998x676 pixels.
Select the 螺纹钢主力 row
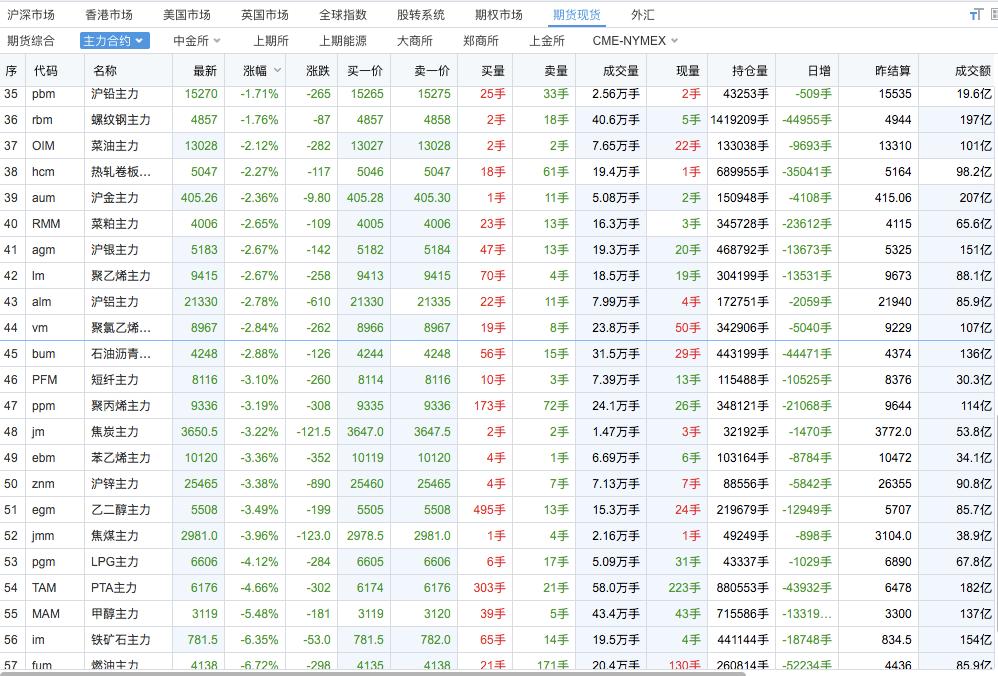(121, 120)
